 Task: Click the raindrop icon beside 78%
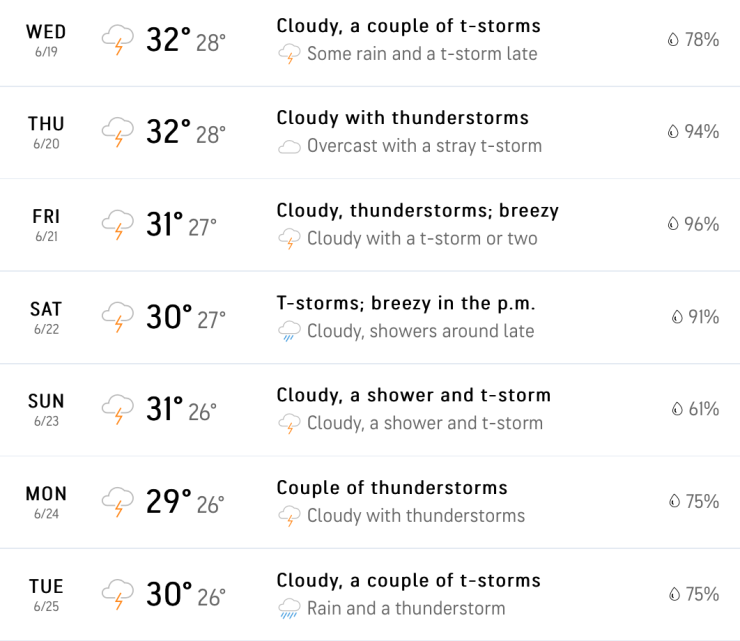pyautogui.click(x=673, y=40)
